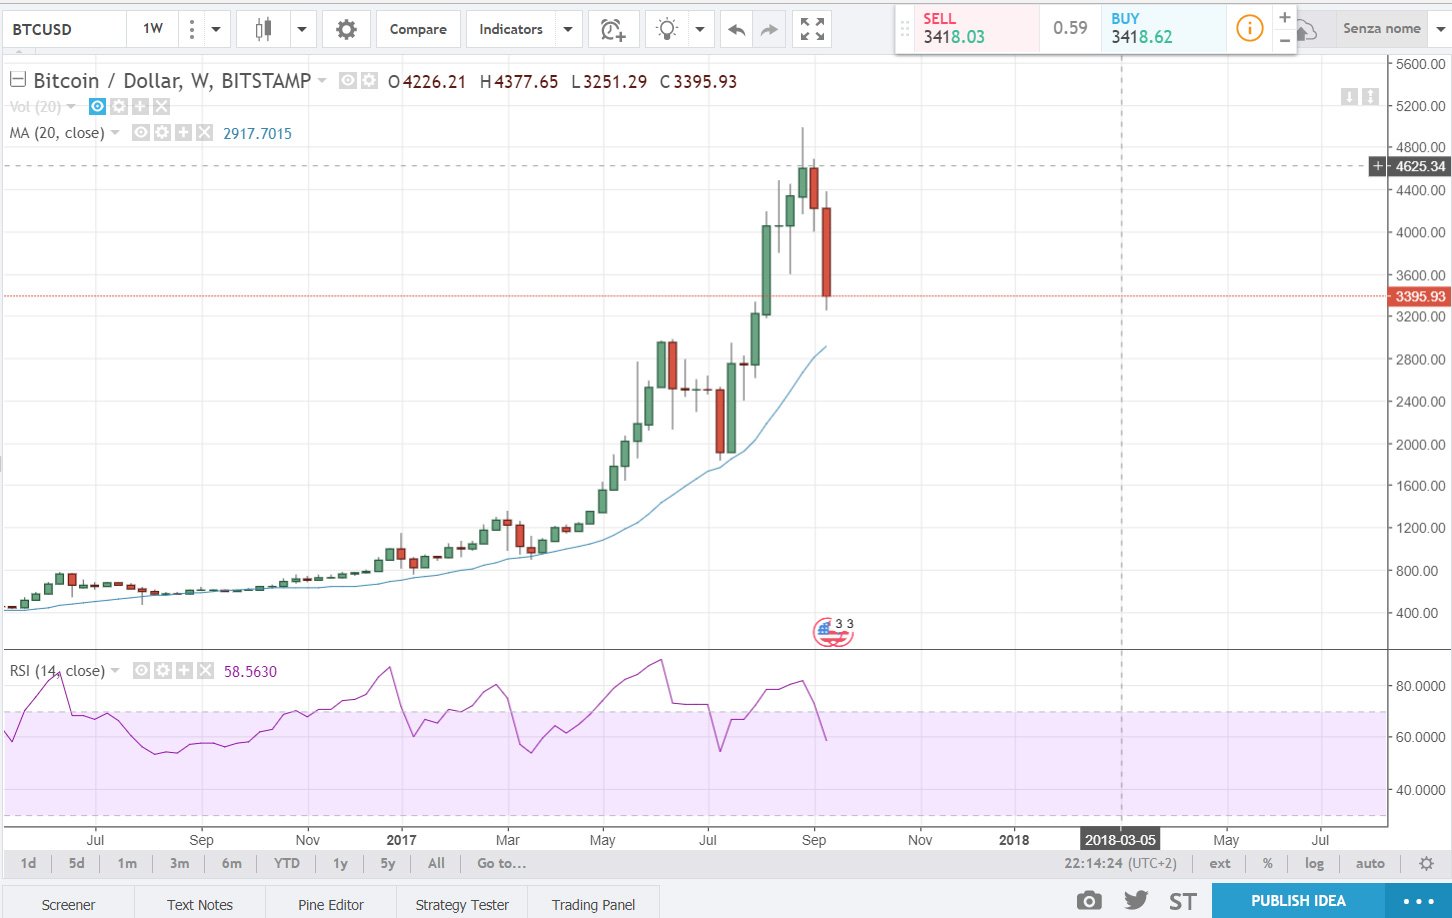Open the Text Notes tab
This screenshot has width=1452, height=918.
pos(200,904)
